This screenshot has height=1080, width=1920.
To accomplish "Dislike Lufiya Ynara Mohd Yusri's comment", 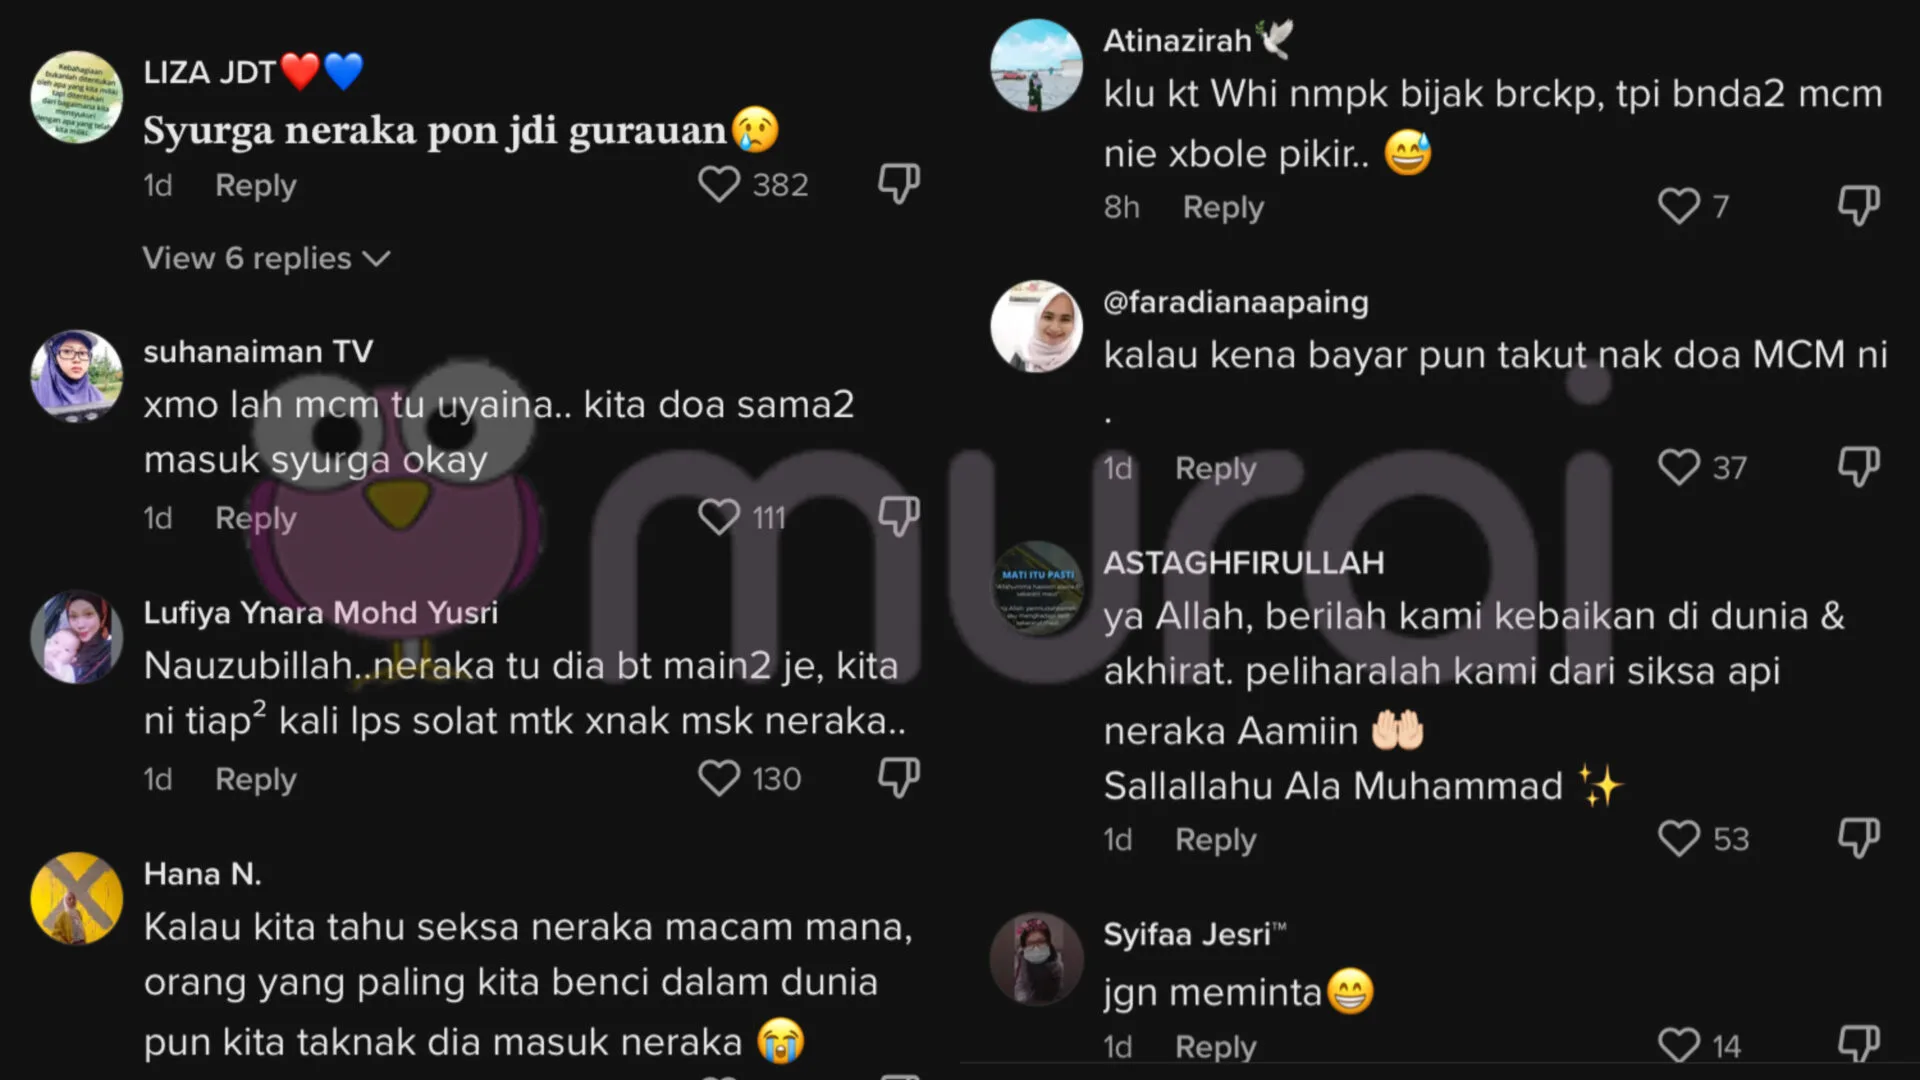I will (898, 778).
